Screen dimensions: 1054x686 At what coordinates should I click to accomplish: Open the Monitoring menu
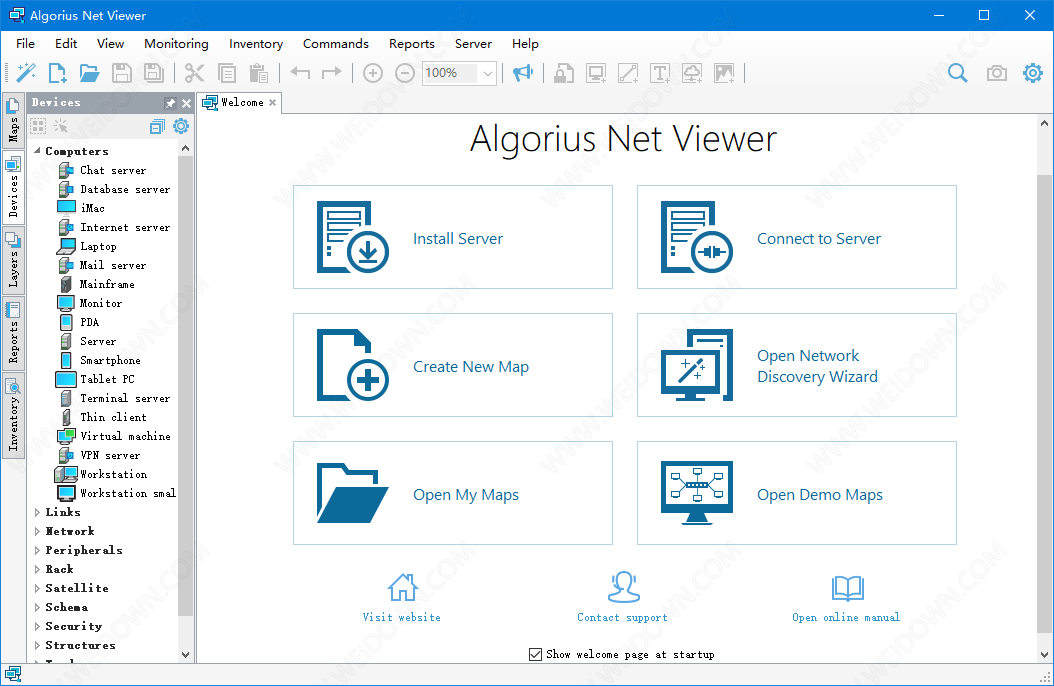(176, 44)
